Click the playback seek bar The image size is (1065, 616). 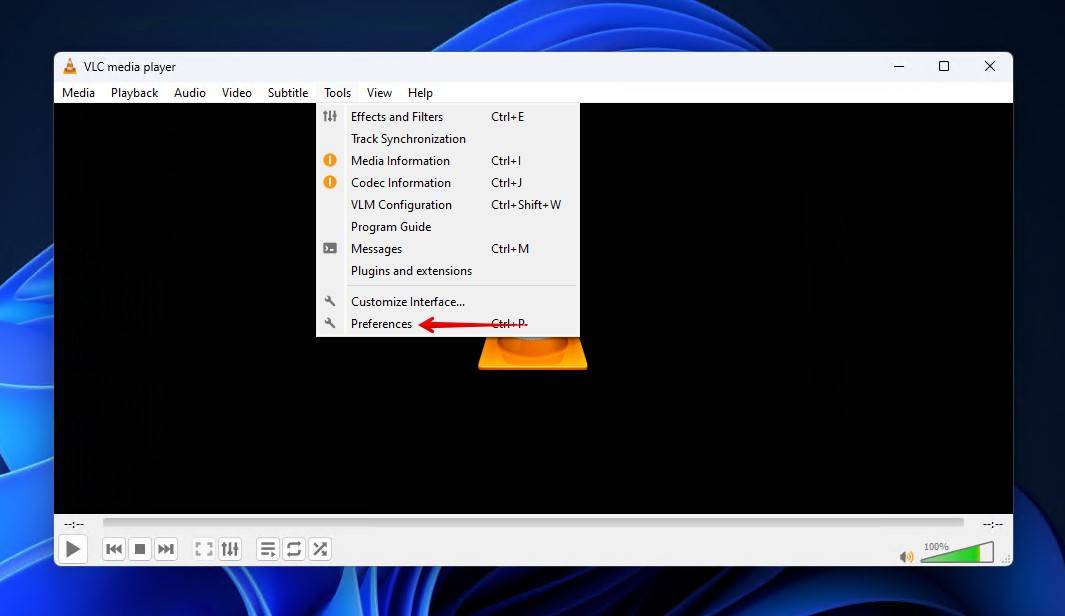(533, 523)
